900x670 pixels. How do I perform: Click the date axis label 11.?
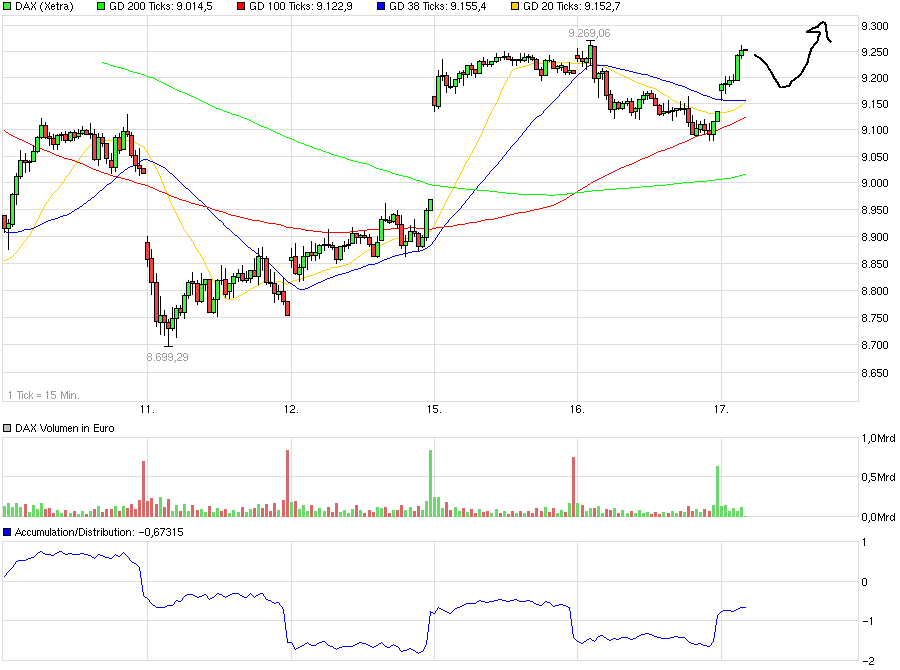148,409
